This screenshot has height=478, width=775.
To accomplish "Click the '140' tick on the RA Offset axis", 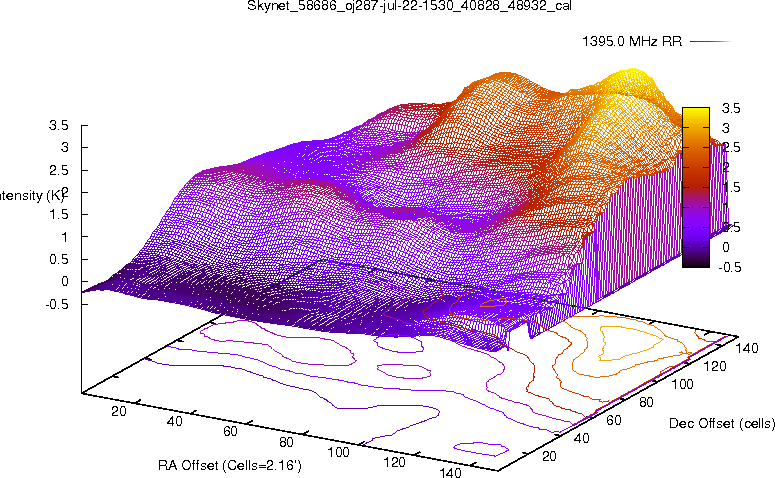I will pyautogui.click(x=450, y=472).
